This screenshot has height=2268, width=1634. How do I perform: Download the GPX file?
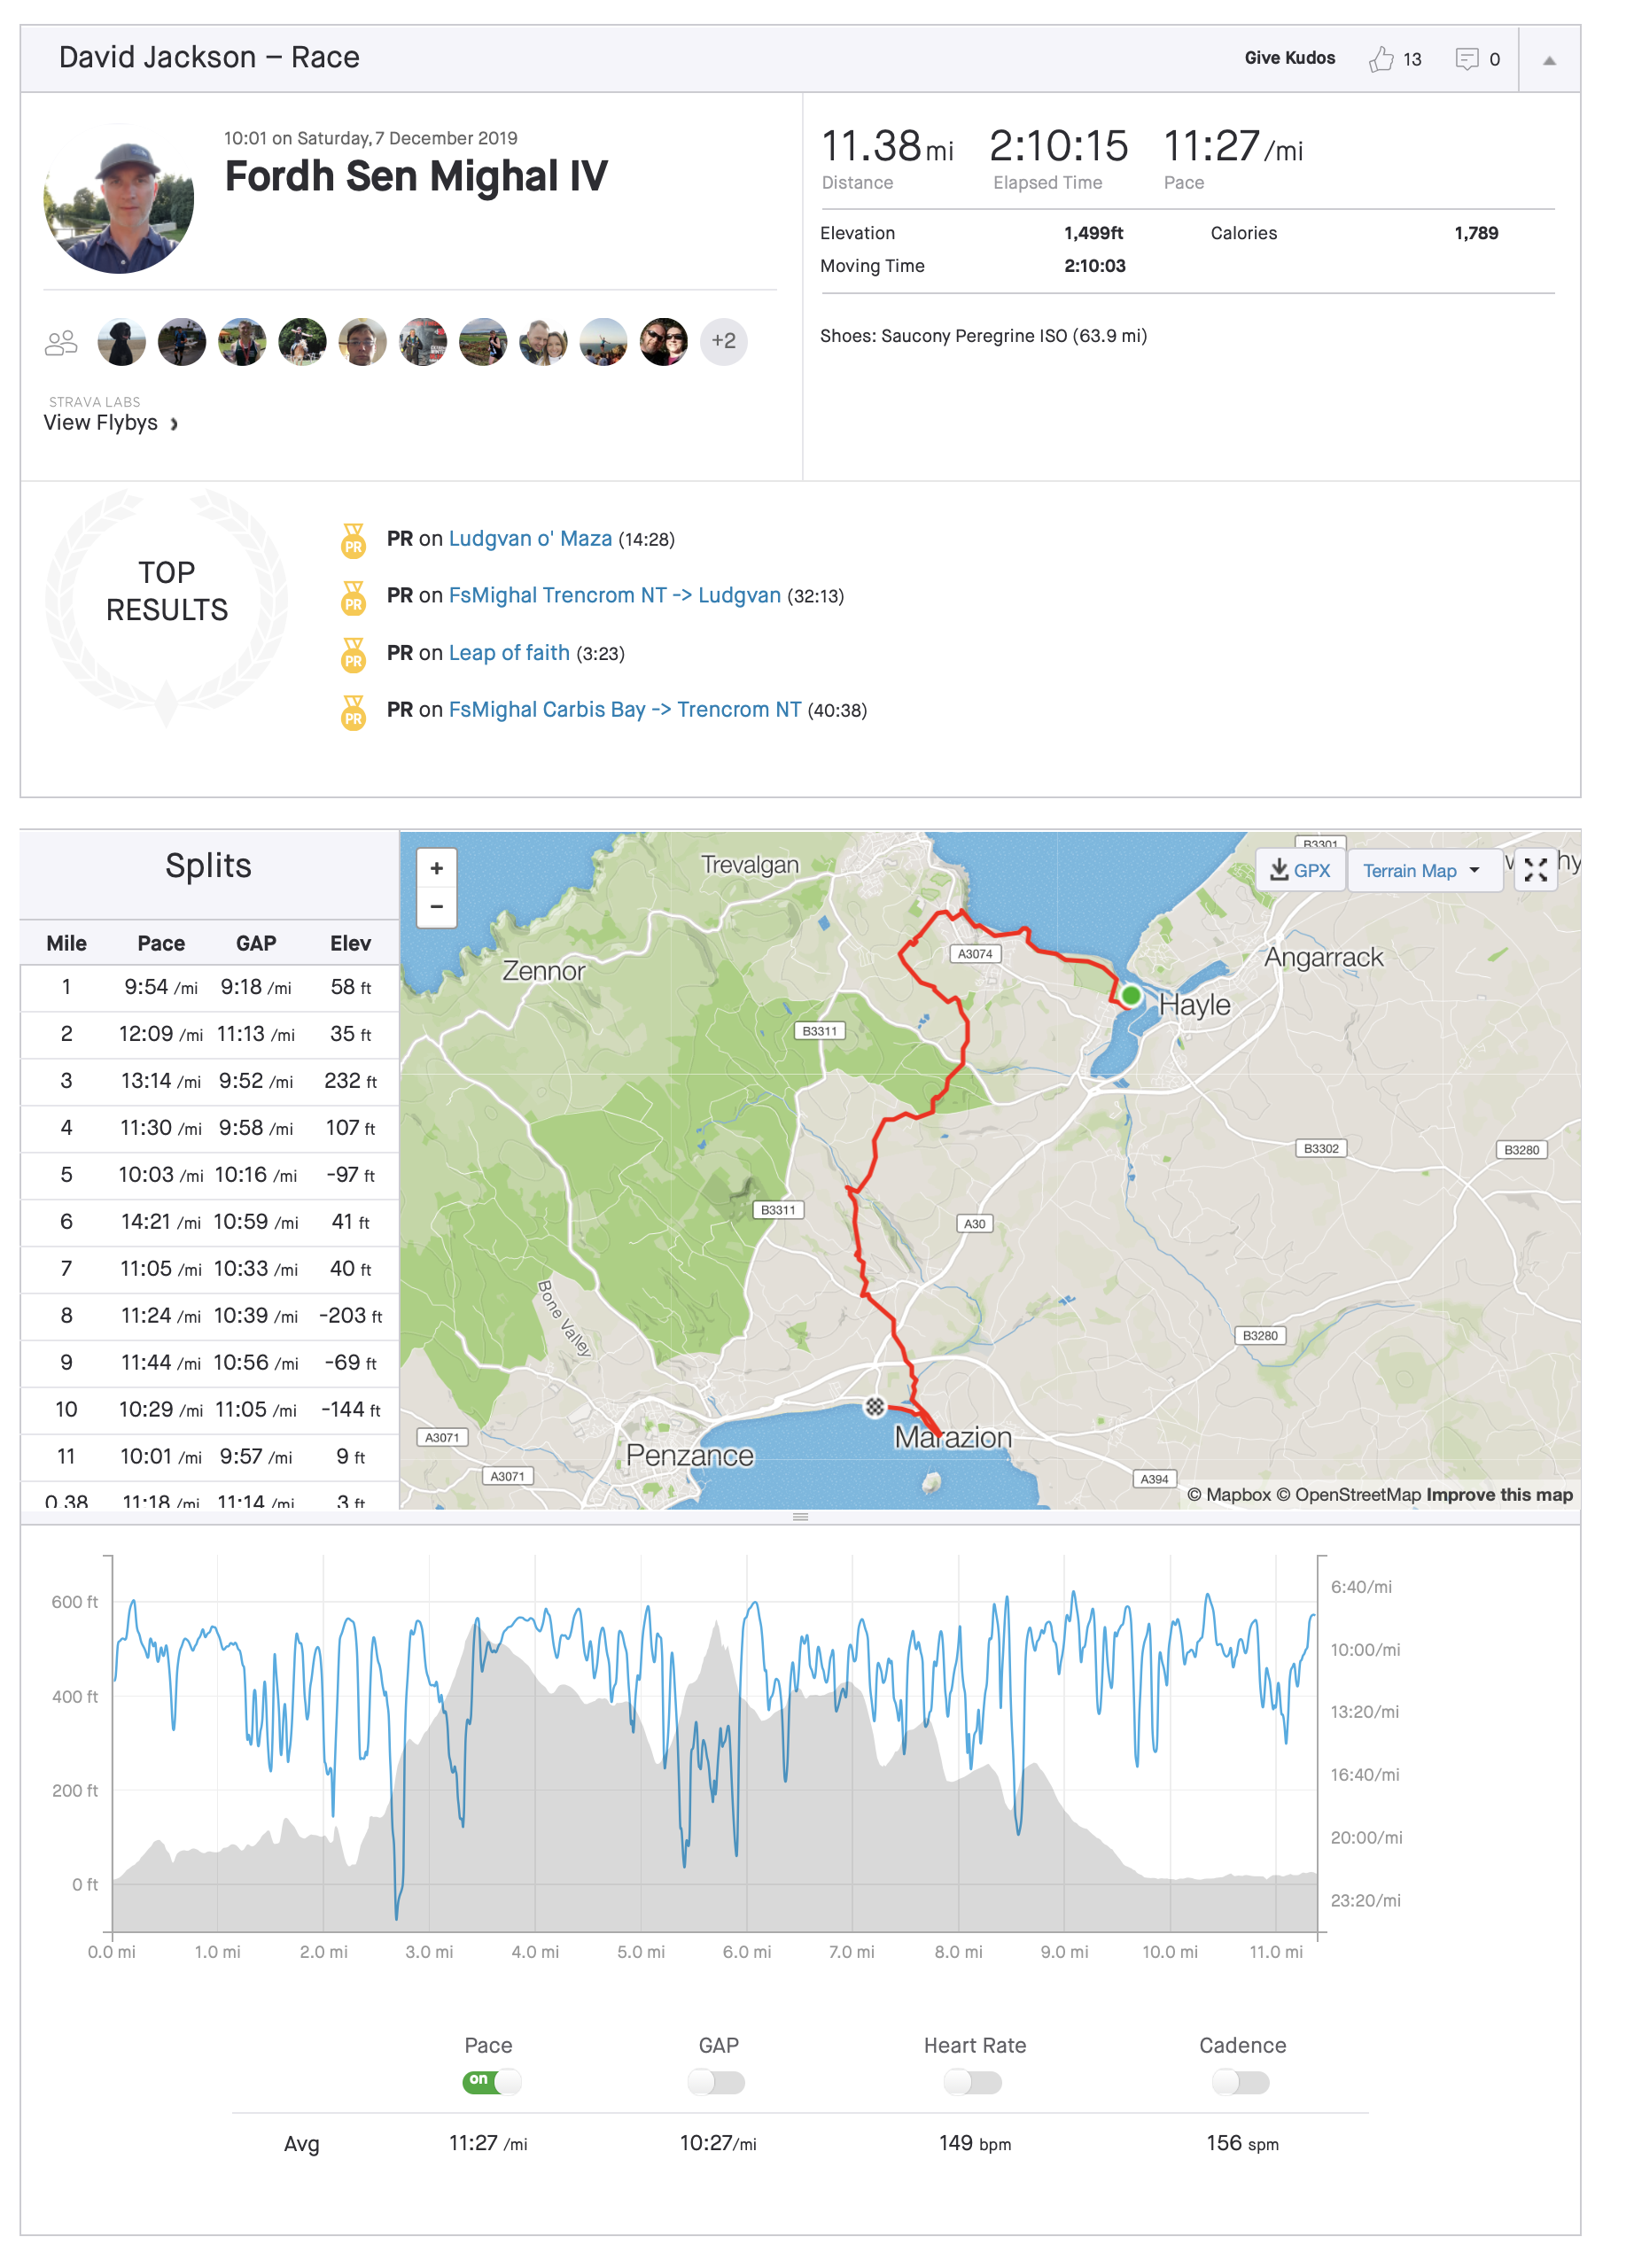1300,870
